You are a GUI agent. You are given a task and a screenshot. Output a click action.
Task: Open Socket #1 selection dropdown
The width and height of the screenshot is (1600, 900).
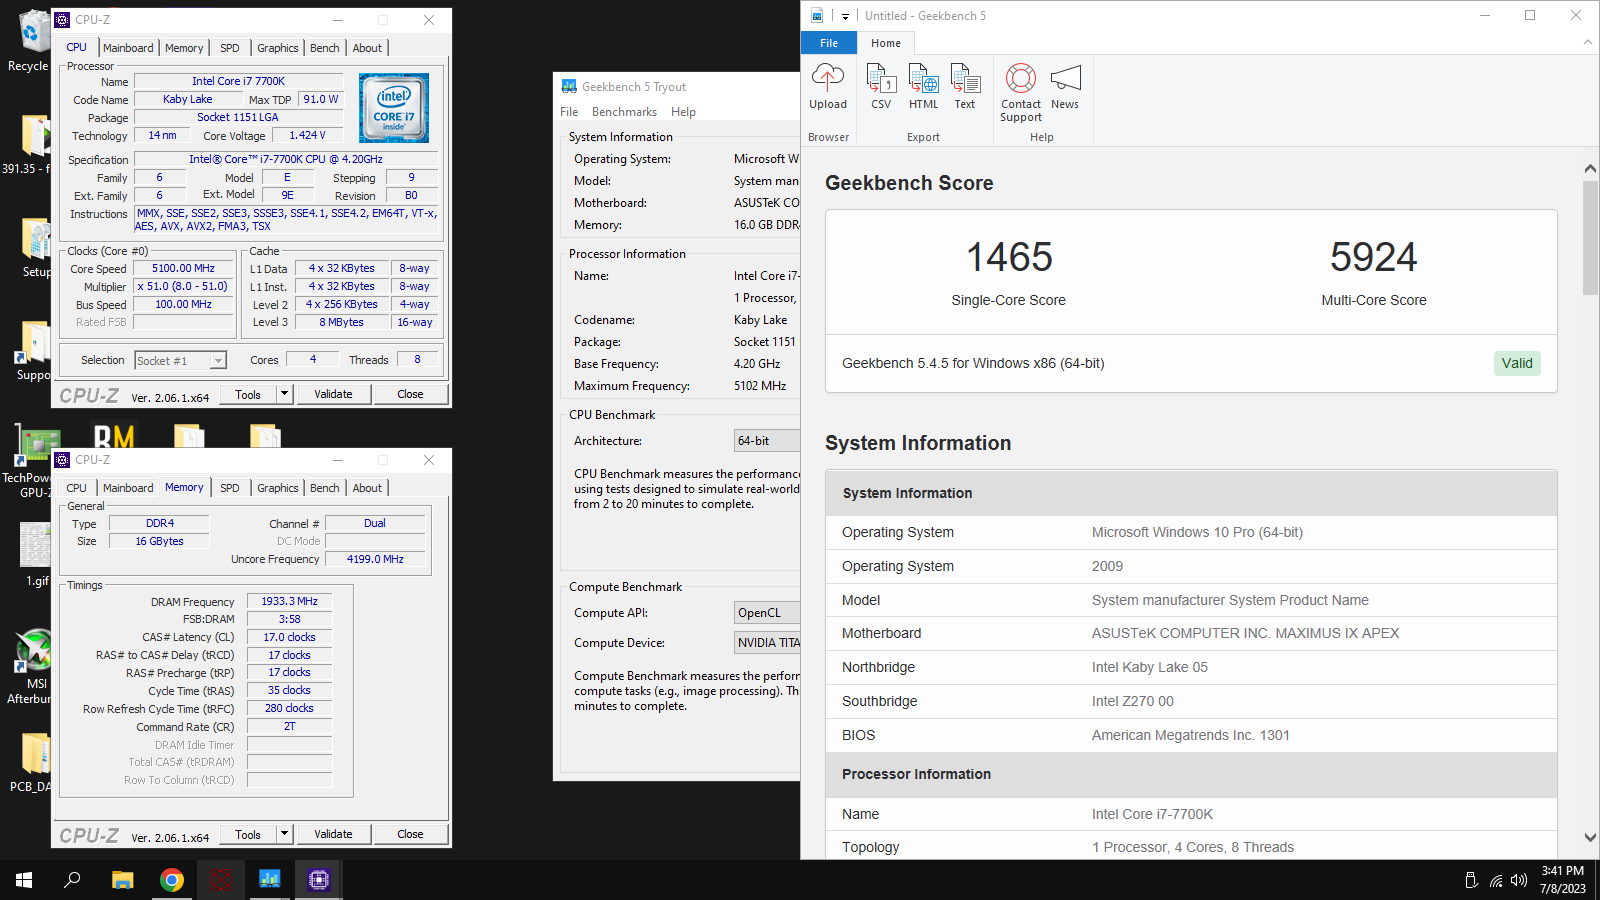point(181,360)
